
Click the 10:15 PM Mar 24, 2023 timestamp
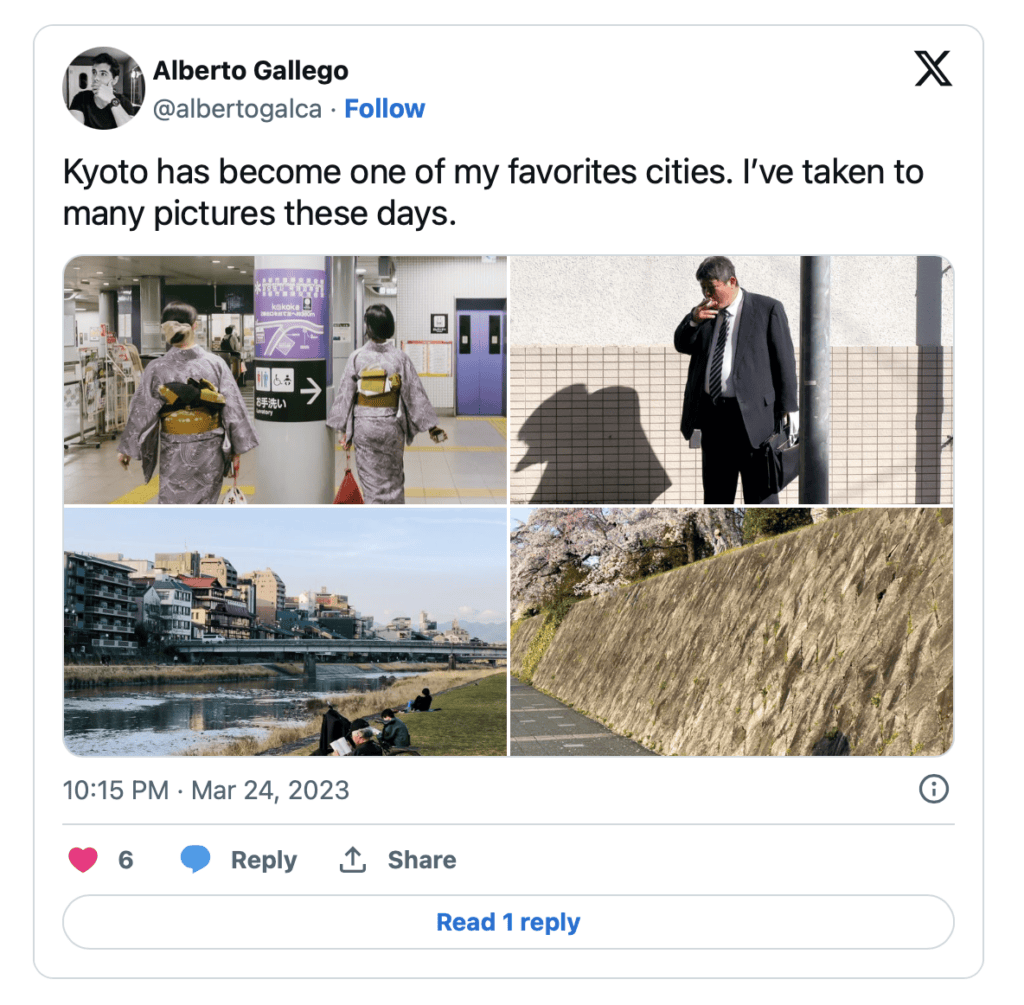(x=206, y=790)
